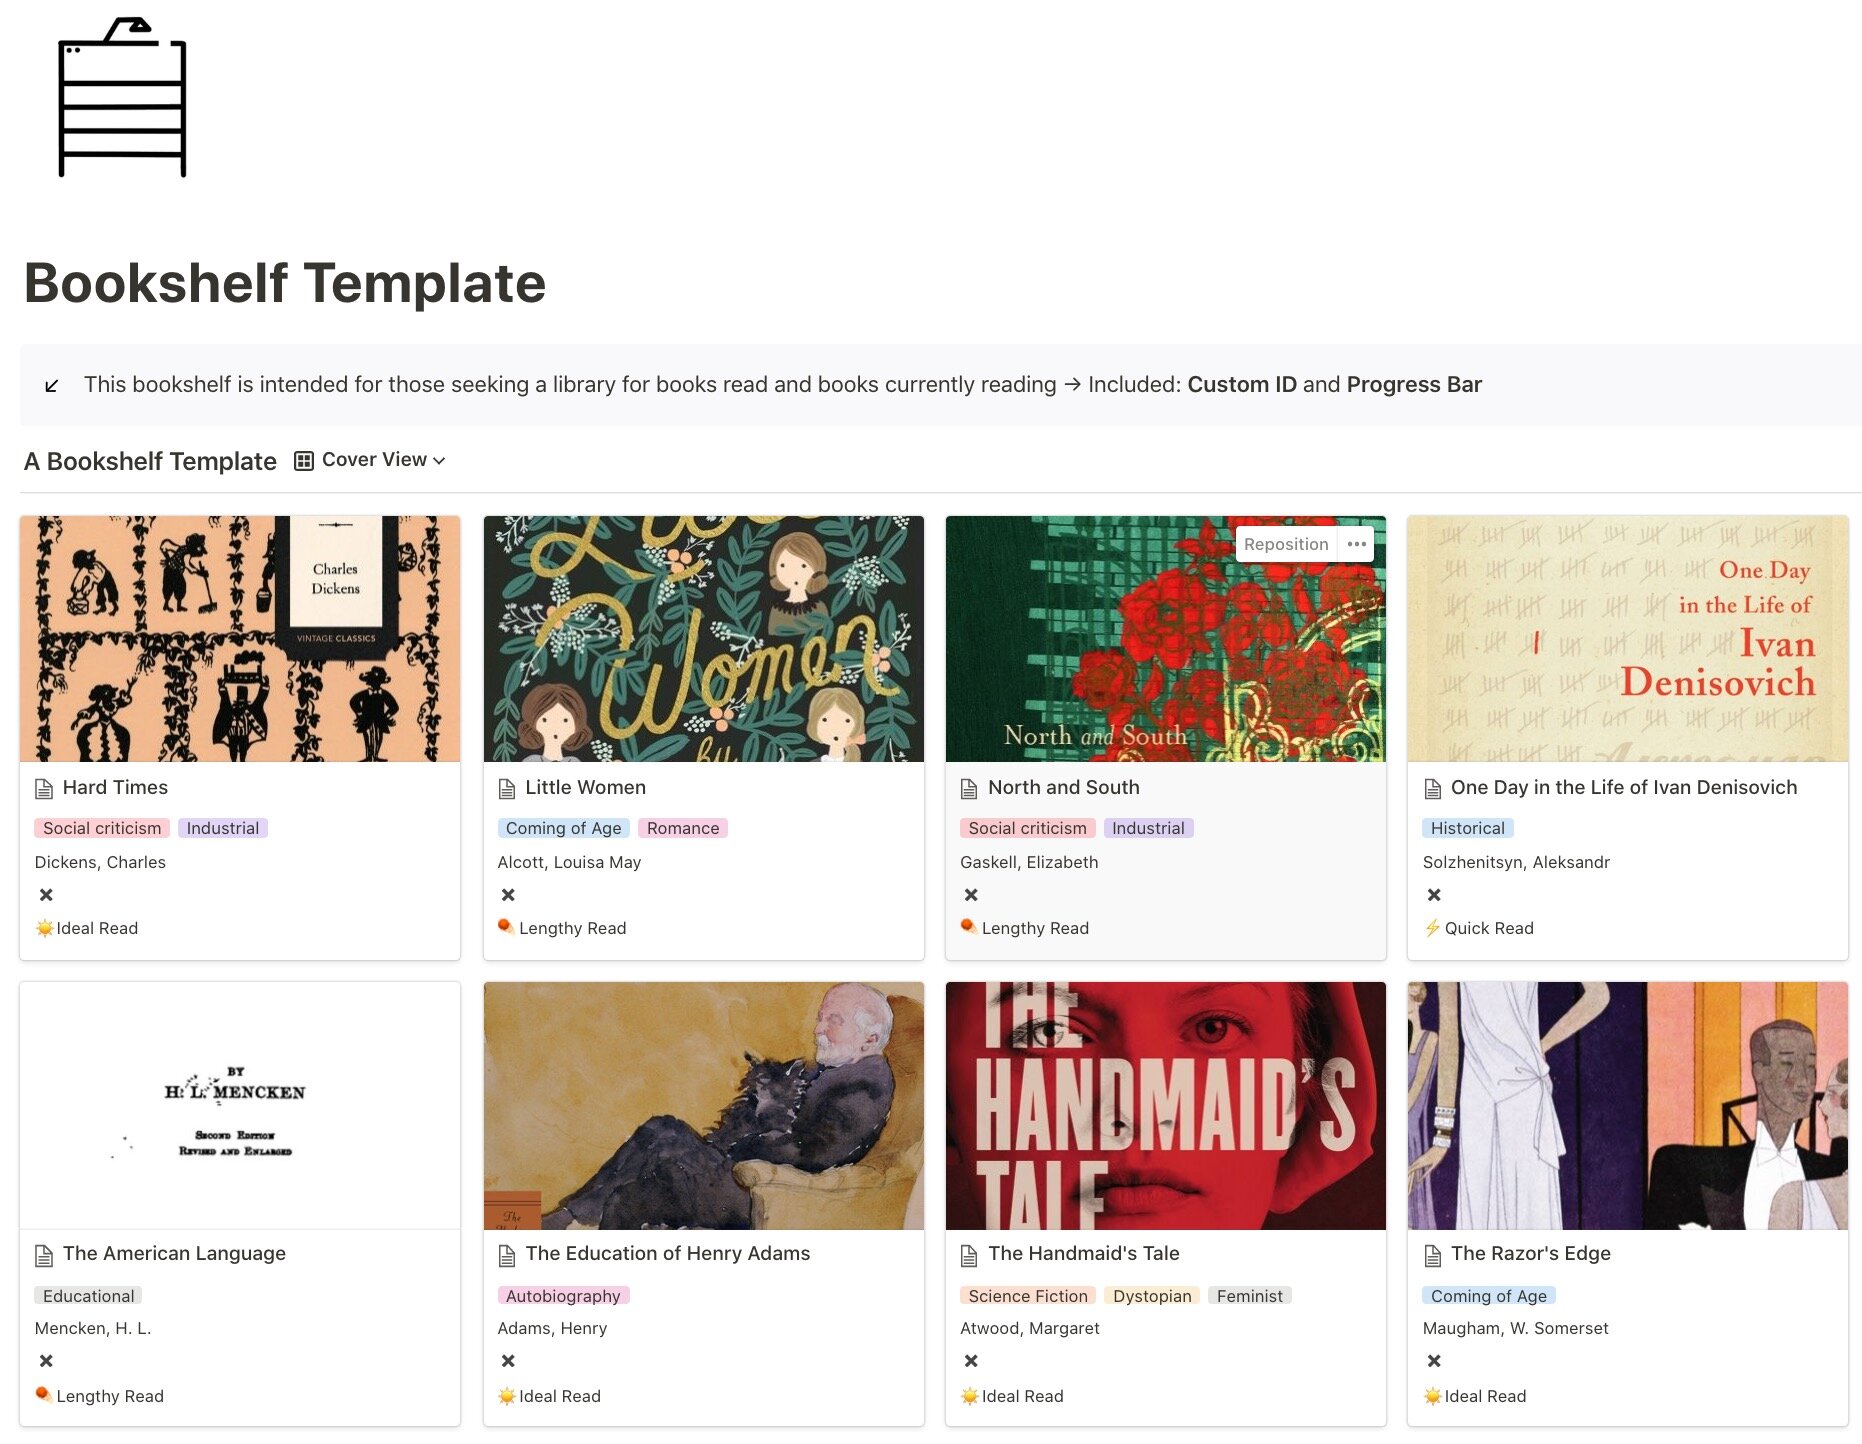Click page icon beside The Handmaid's Tale
The width and height of the screenshot is (1862, 1444).
click(x=969, y=1255)
